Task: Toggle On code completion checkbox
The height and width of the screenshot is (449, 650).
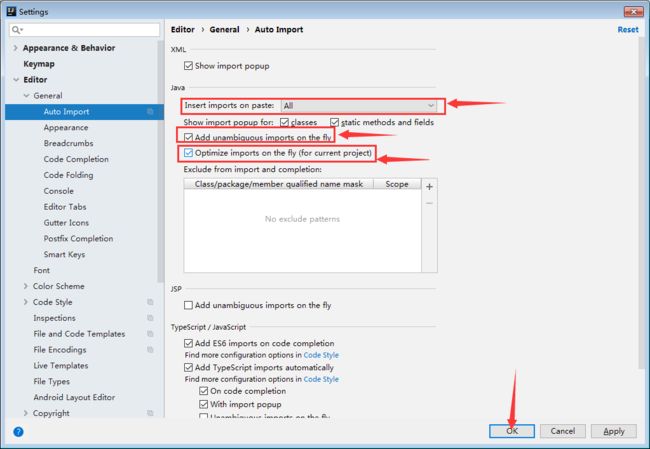Action: [204, 391]
